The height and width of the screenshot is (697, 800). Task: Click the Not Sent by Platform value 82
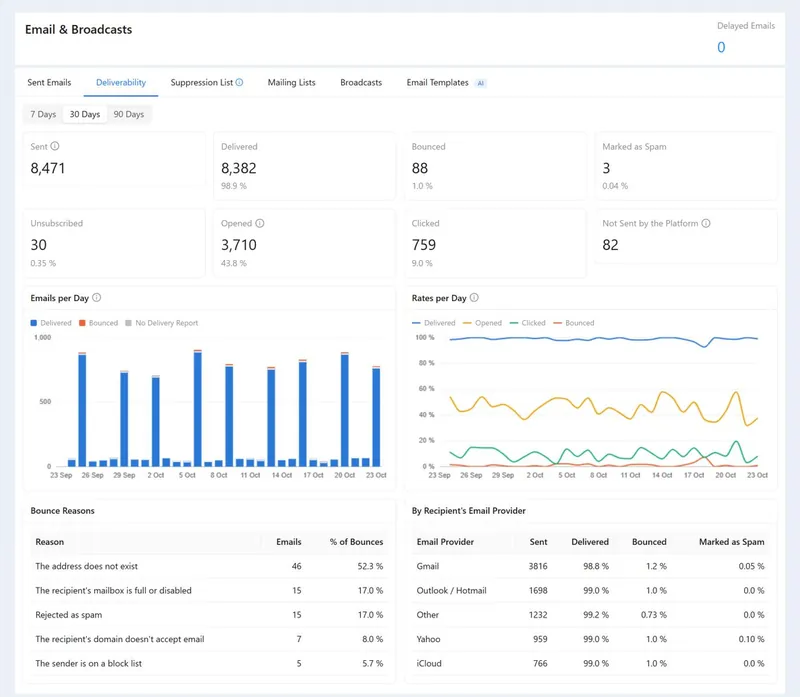coord(610,245)
